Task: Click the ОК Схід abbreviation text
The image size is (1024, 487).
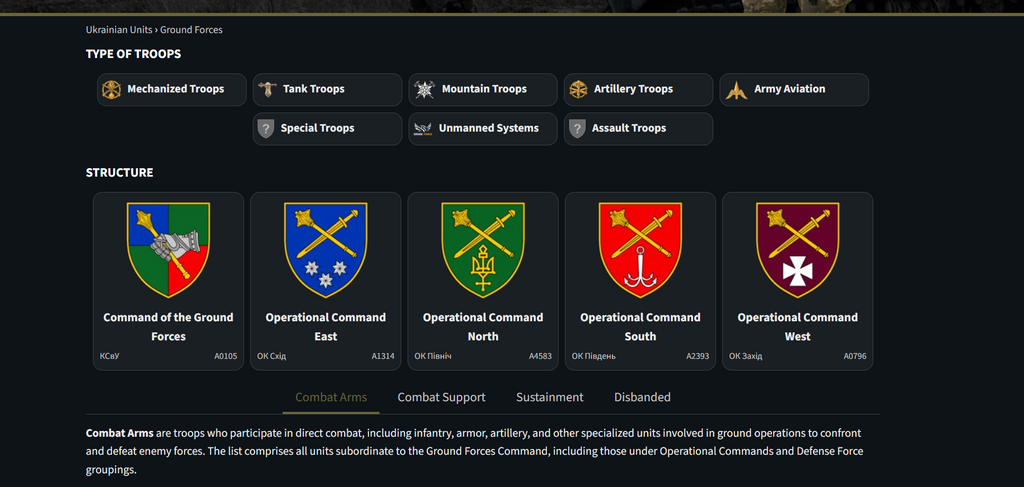Action: 272,356
